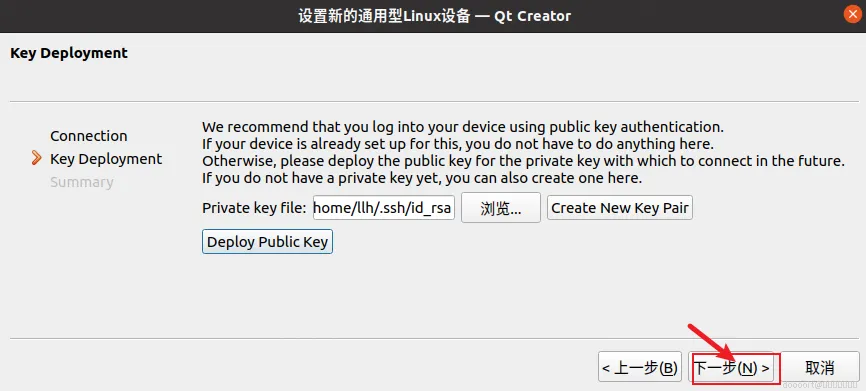The width and height of the screenshot is (866, 391).
Task: Cancel the wizard with the 取消 button
Action: pyautogui.click(x=820, y=368)
